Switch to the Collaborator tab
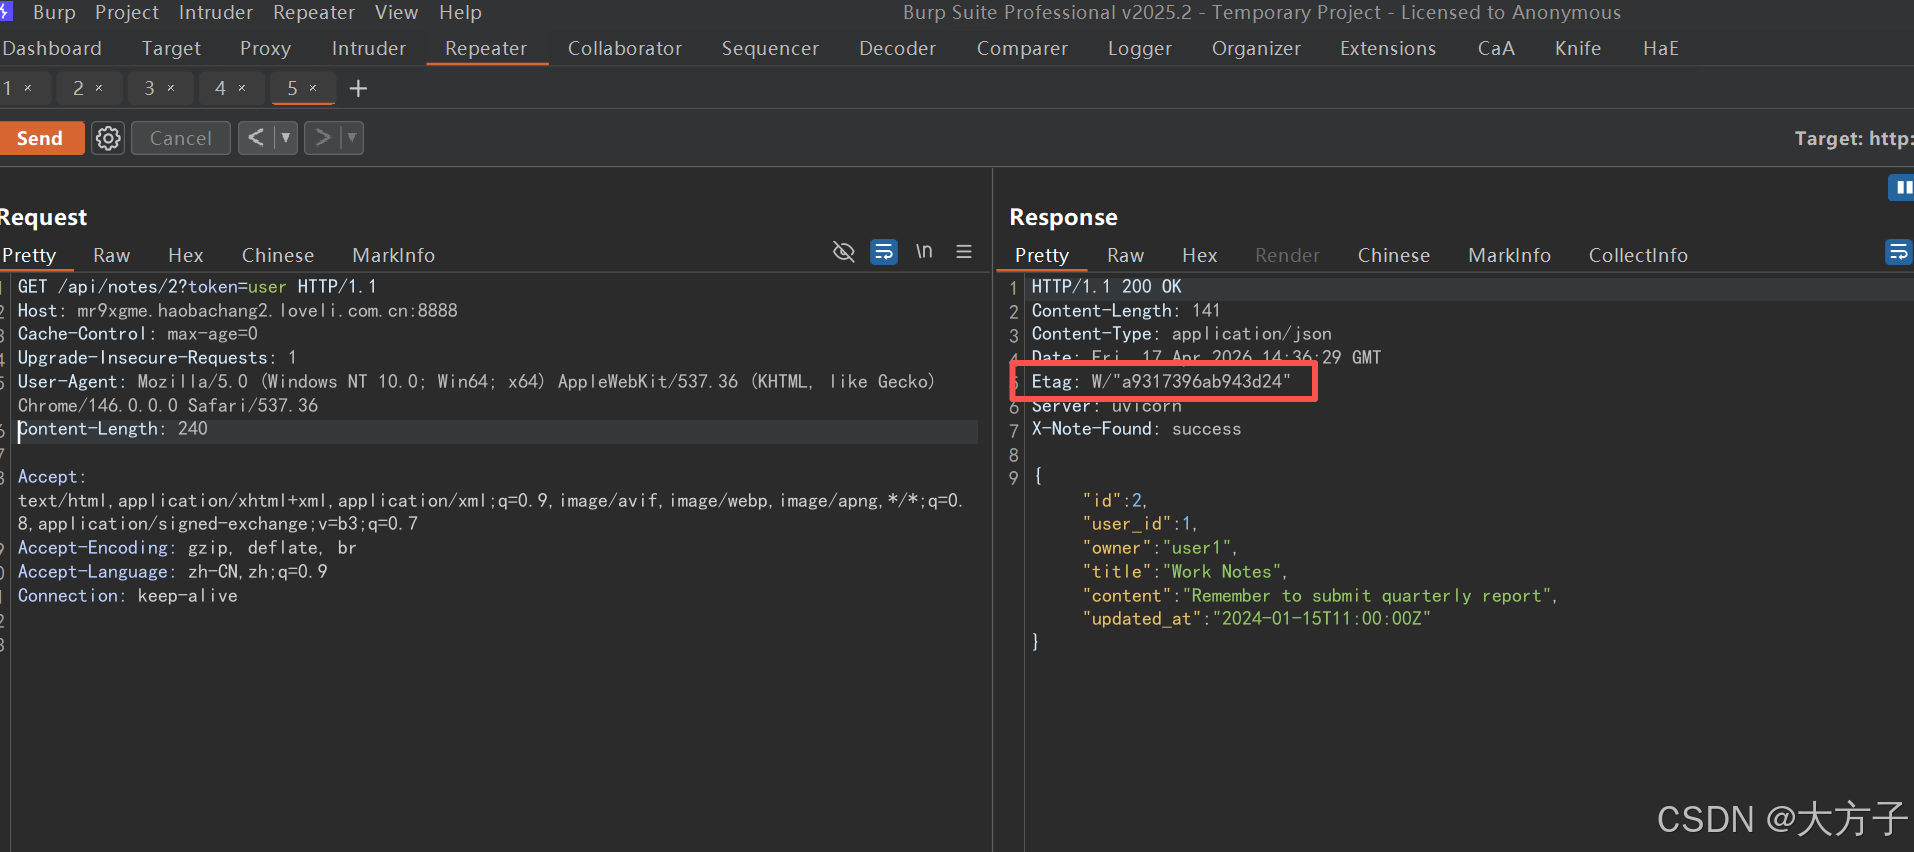This screenshot has width=1914, height=852. [x=625, y=48]
